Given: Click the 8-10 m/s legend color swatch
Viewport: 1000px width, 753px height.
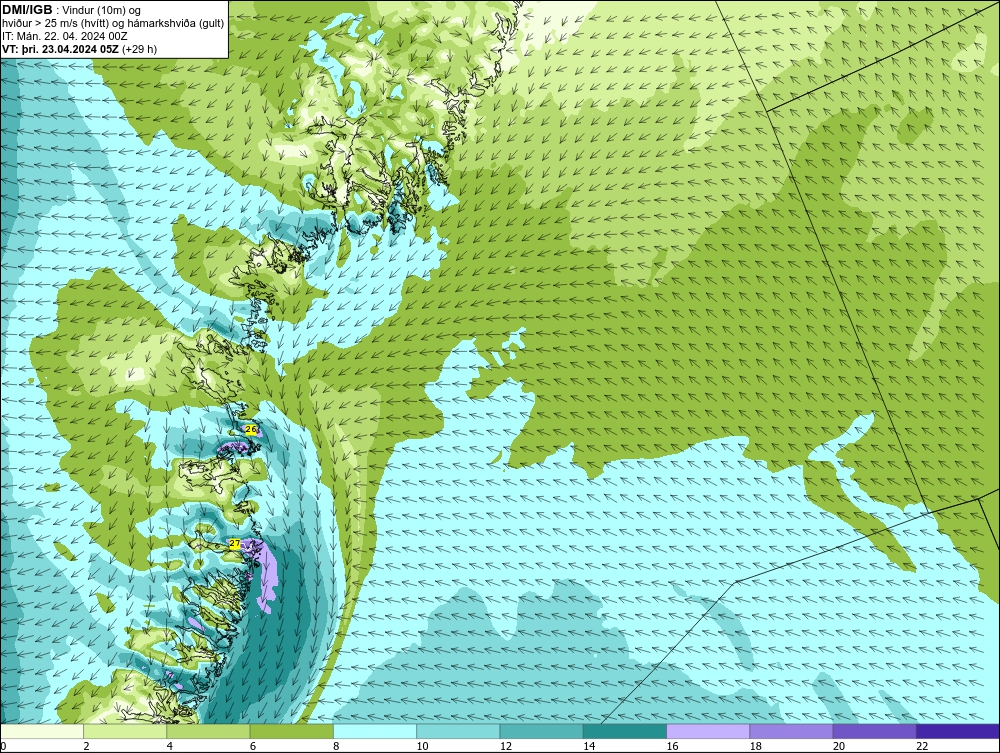Looking at the screenshot, I should point(375,731).
